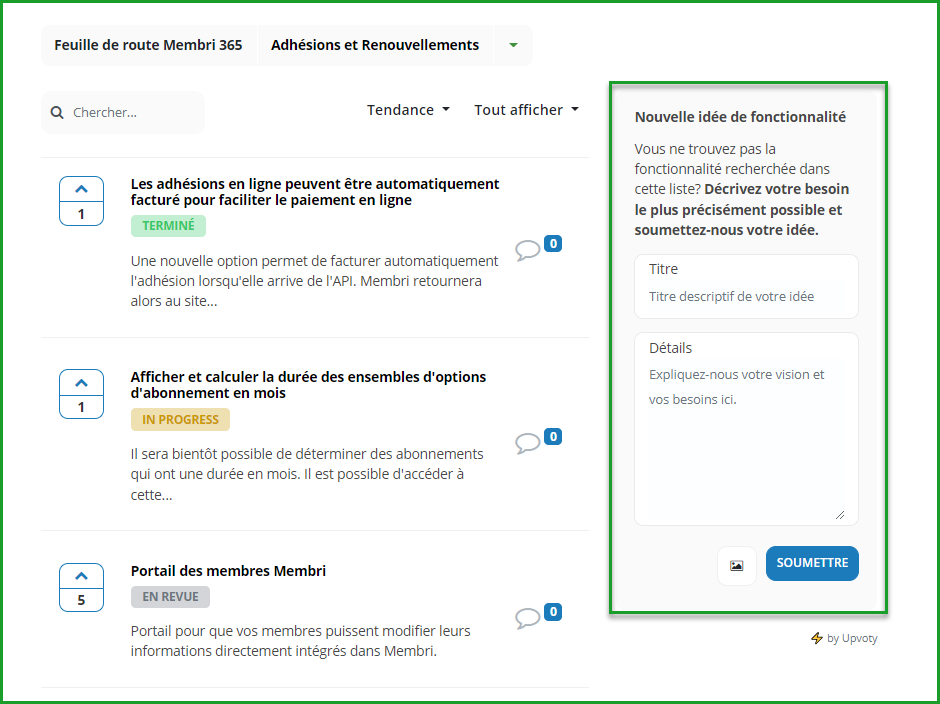Open the Tout afficher filter dropdown
The width and height of the screenshot is (940, 704).
pyautogui.click(x=526, y=110)
